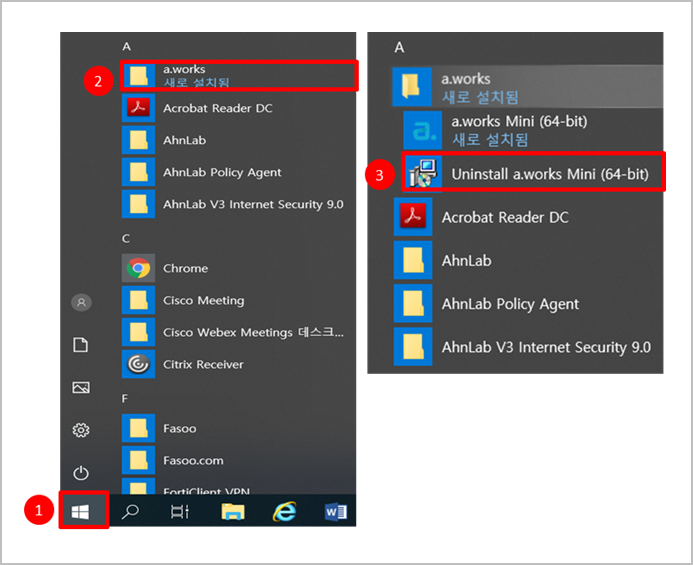Expand the Fasoo.com folder

(239, 460)
